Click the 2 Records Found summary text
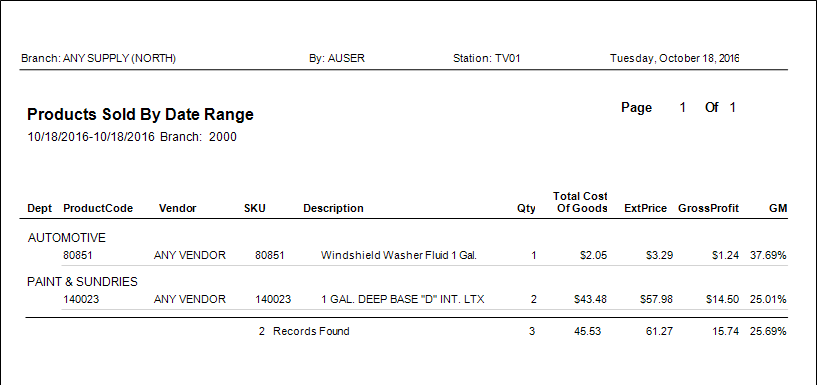 click(x=304, y=331)
